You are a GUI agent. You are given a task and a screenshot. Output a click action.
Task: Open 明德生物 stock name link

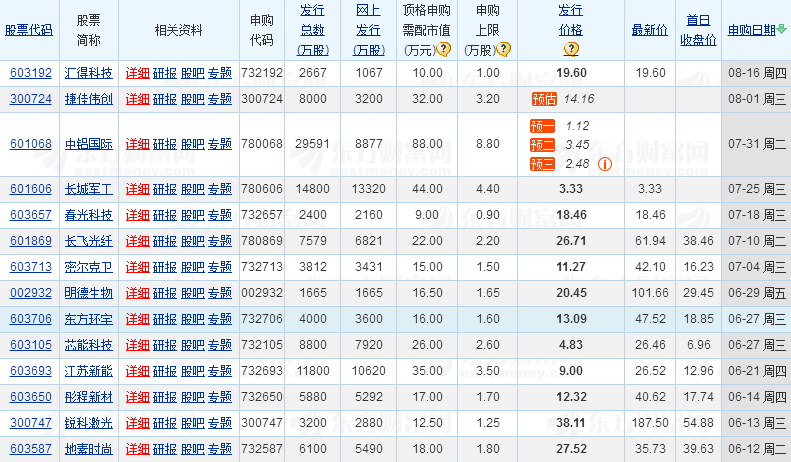pos(89,293)
